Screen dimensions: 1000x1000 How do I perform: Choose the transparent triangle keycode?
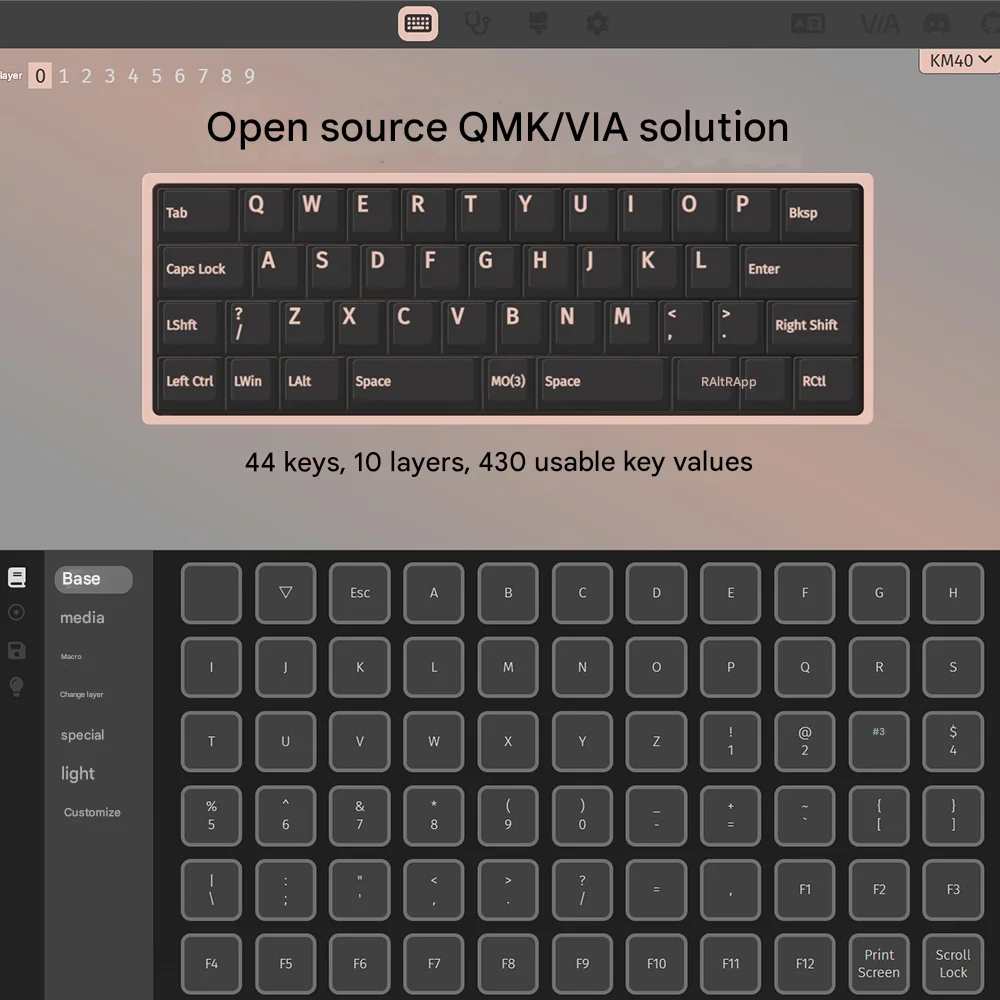click(286, 593)
